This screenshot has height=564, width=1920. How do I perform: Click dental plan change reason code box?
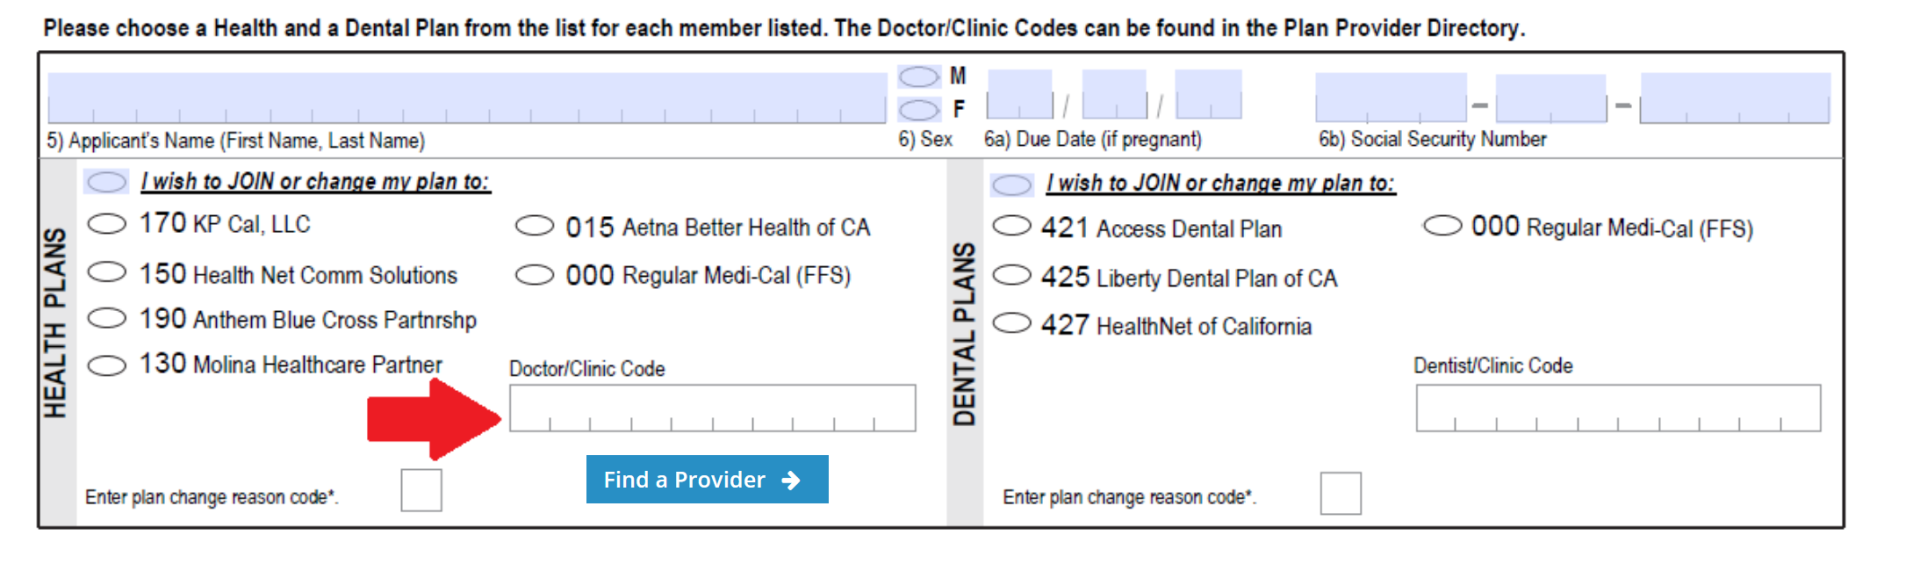click(1340, 493)
